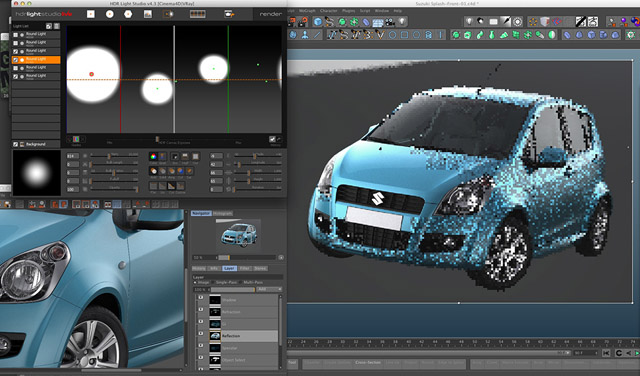Select the Background row in Light List

click(36, 144)
